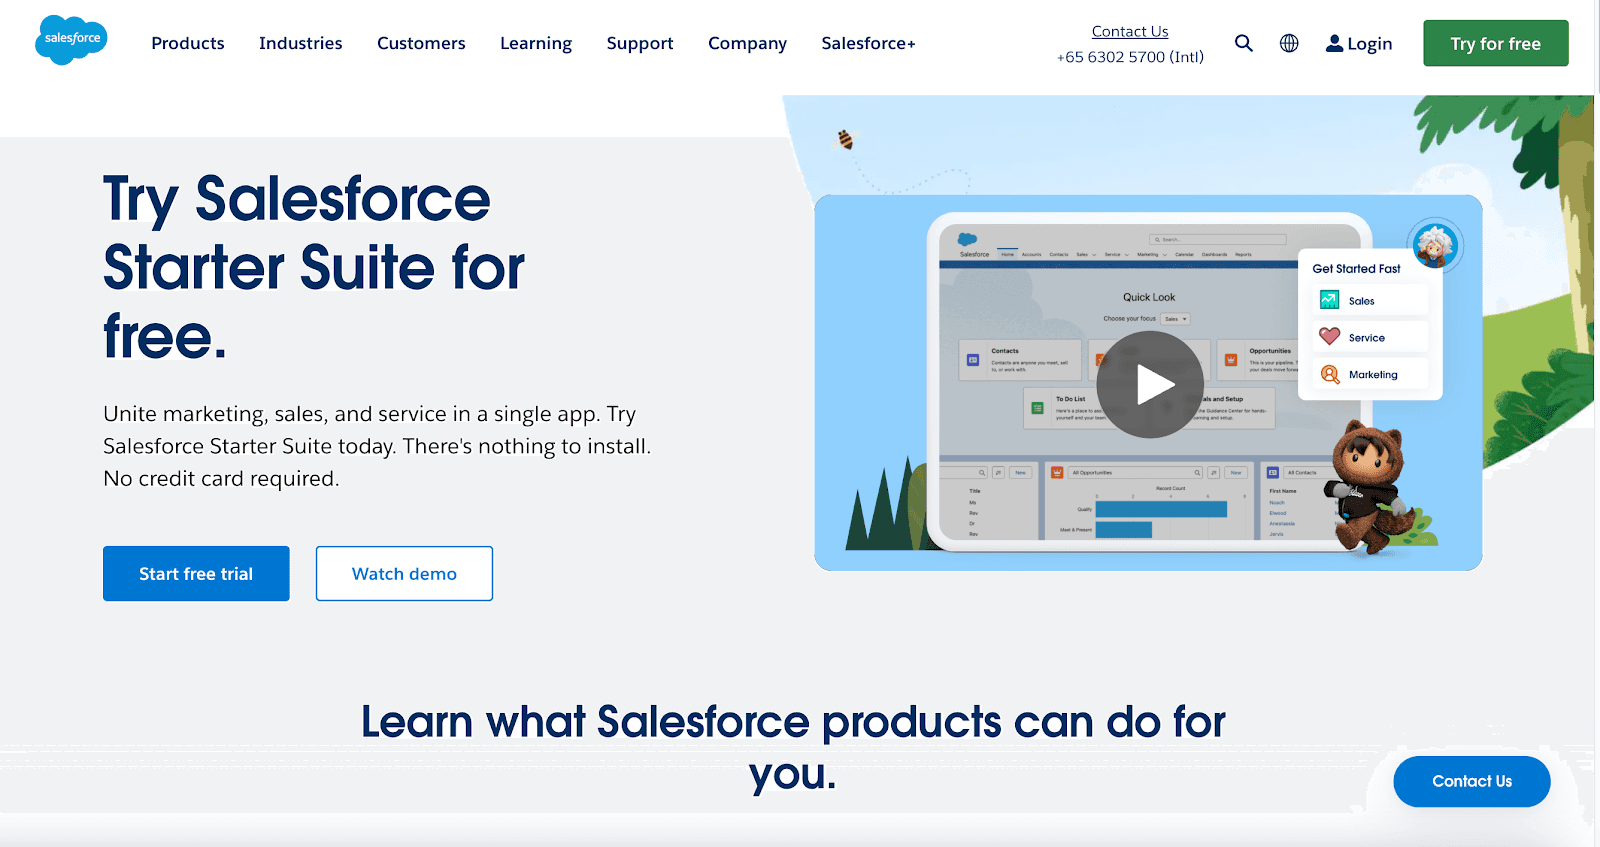Image resolution: width=1600 pixels, height=847 pixels.
Task: Click the floating Contact Us chat button
Action: coord(1472,781)
